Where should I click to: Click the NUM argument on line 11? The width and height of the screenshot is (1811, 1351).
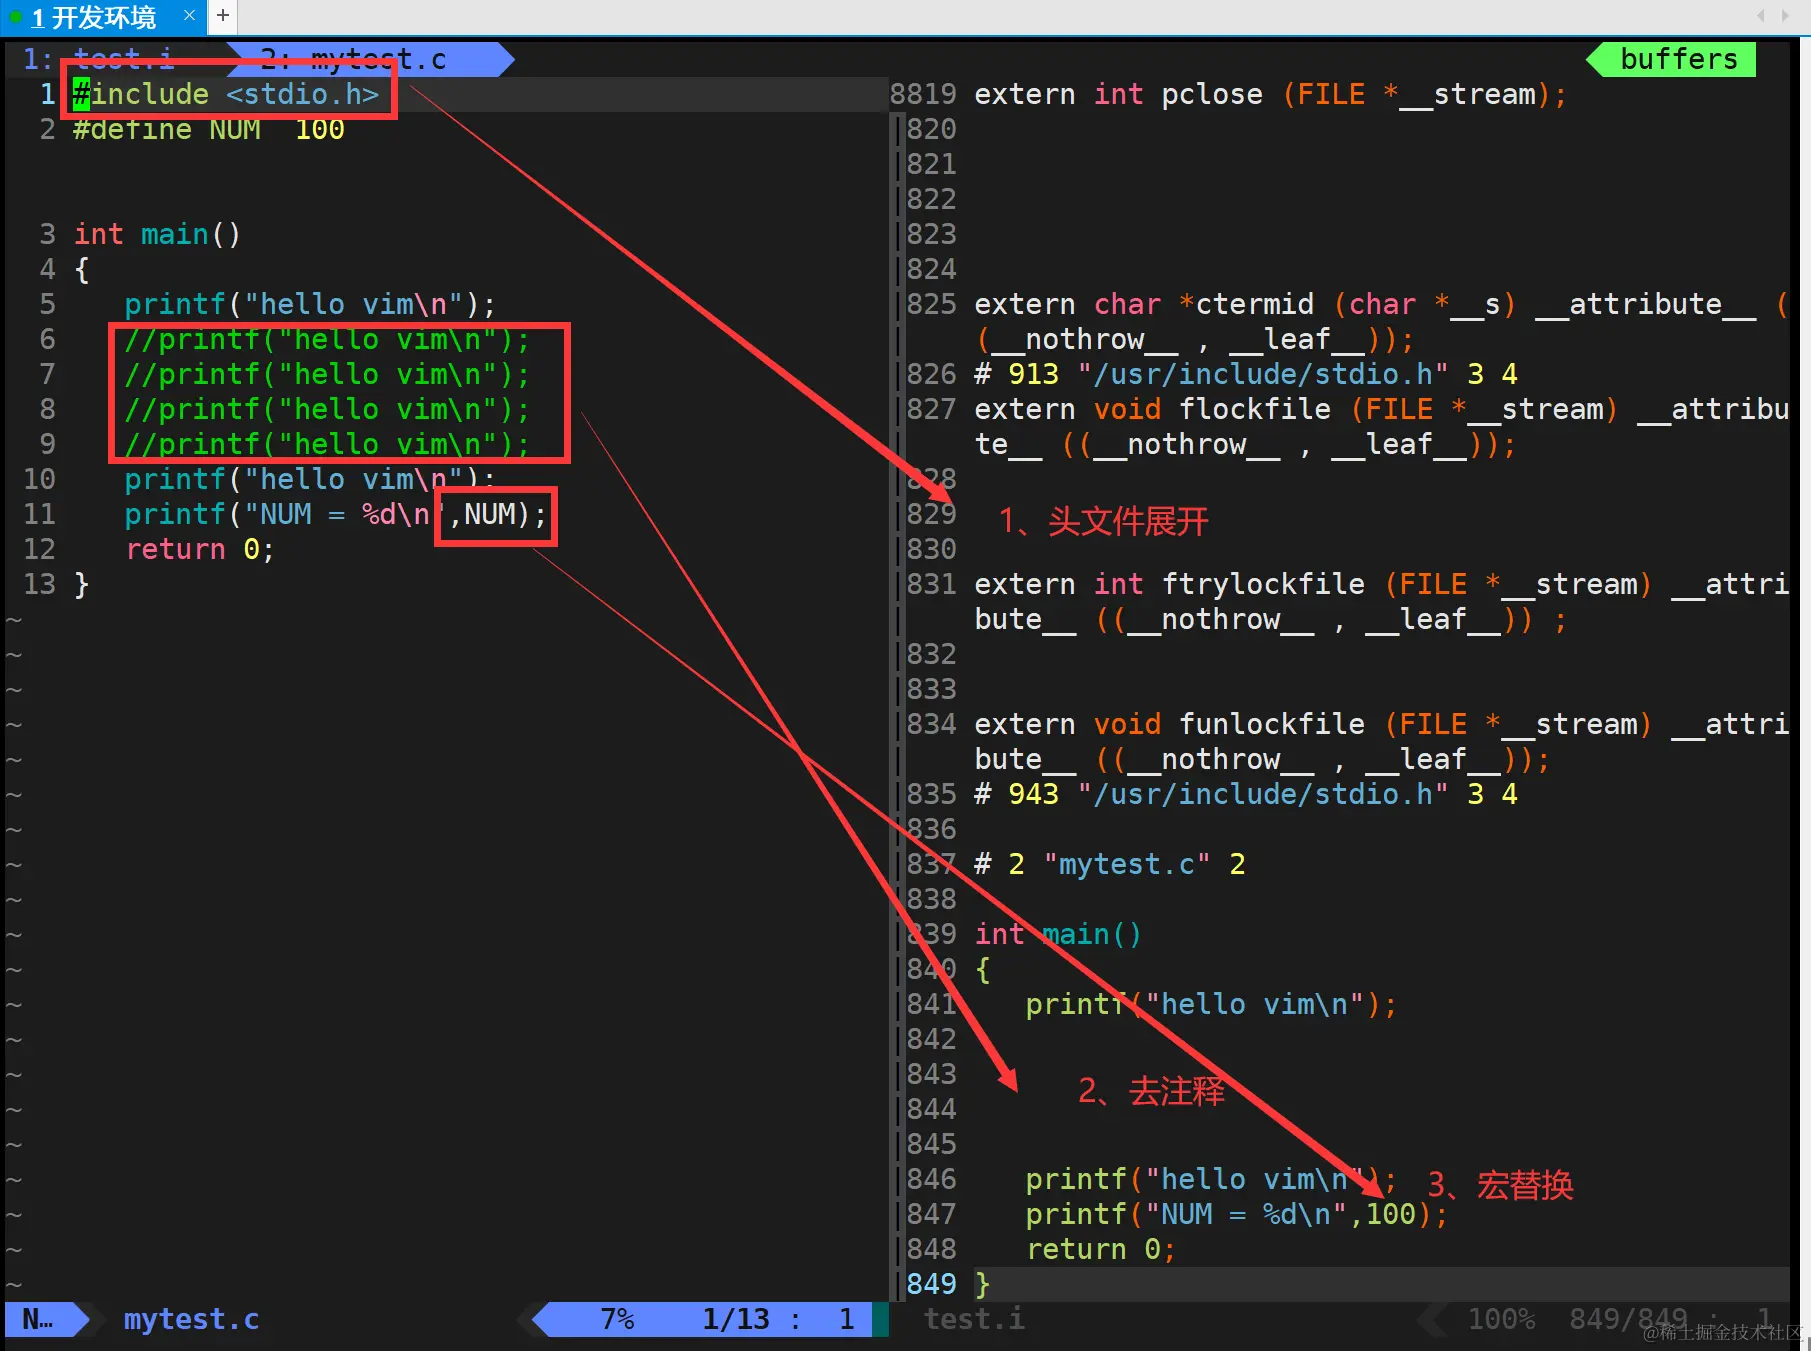tap(489, 514)
